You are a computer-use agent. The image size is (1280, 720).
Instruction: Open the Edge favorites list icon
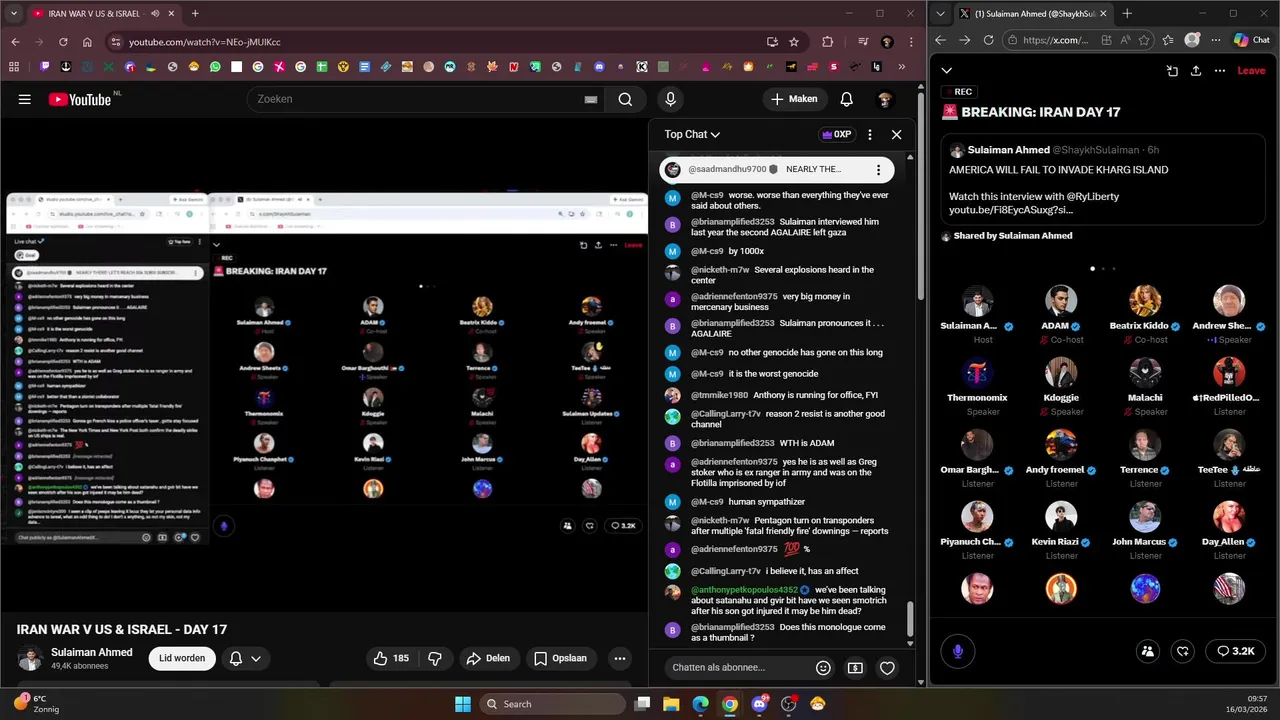pos(1169,40)
